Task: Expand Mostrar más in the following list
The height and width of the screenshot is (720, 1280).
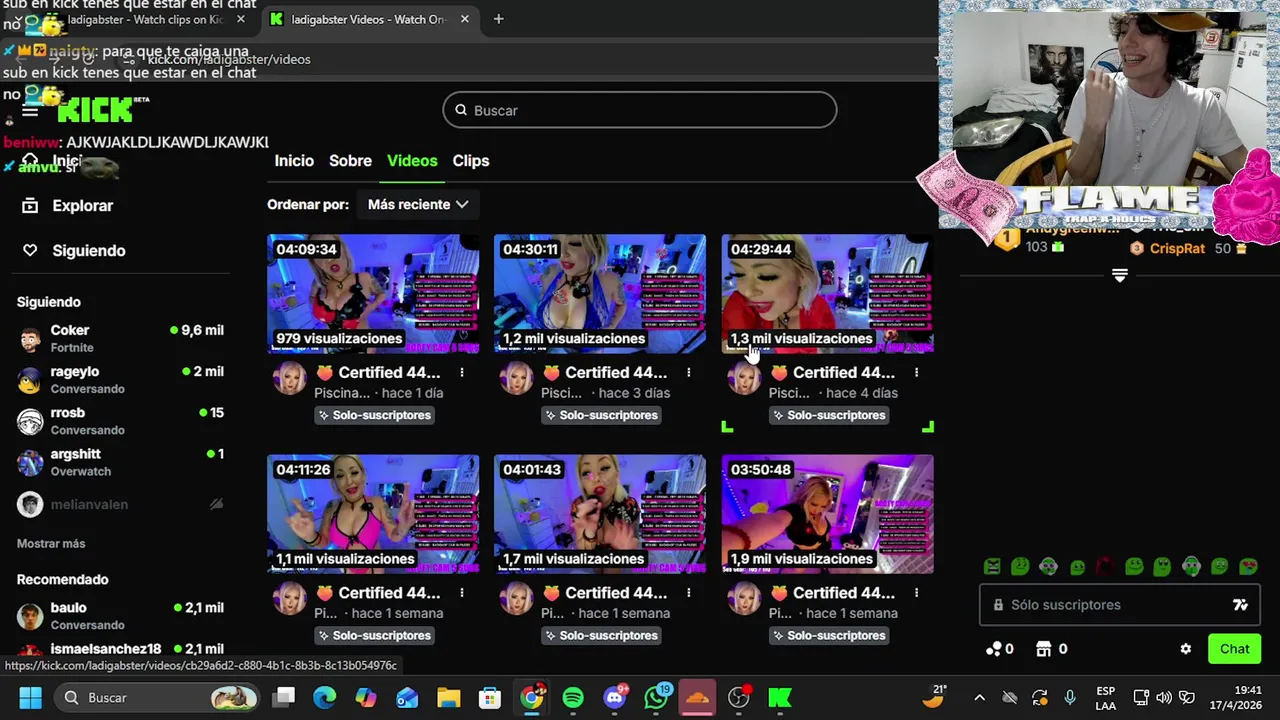Action: click(51, 543)
